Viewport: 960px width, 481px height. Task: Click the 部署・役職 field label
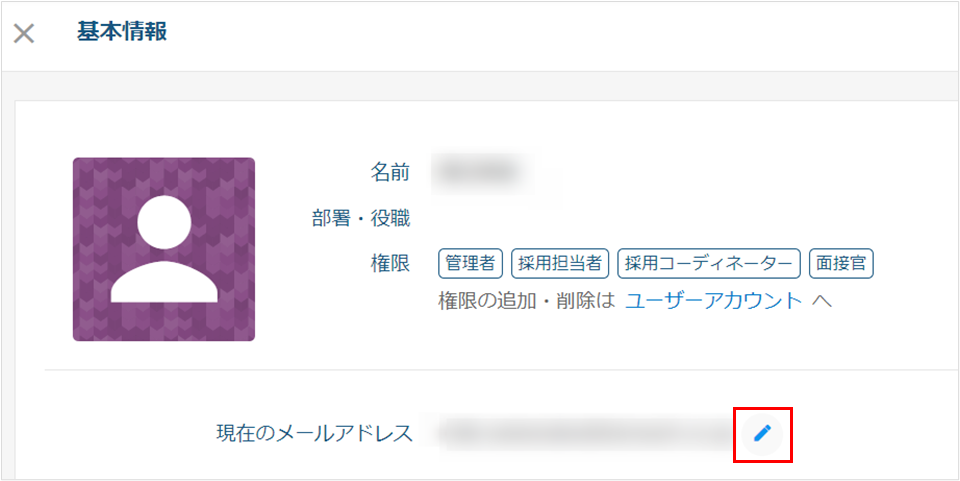361,218
